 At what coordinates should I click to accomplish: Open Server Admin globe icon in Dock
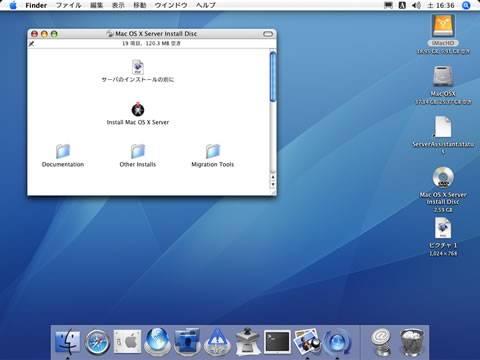(157, 342)
